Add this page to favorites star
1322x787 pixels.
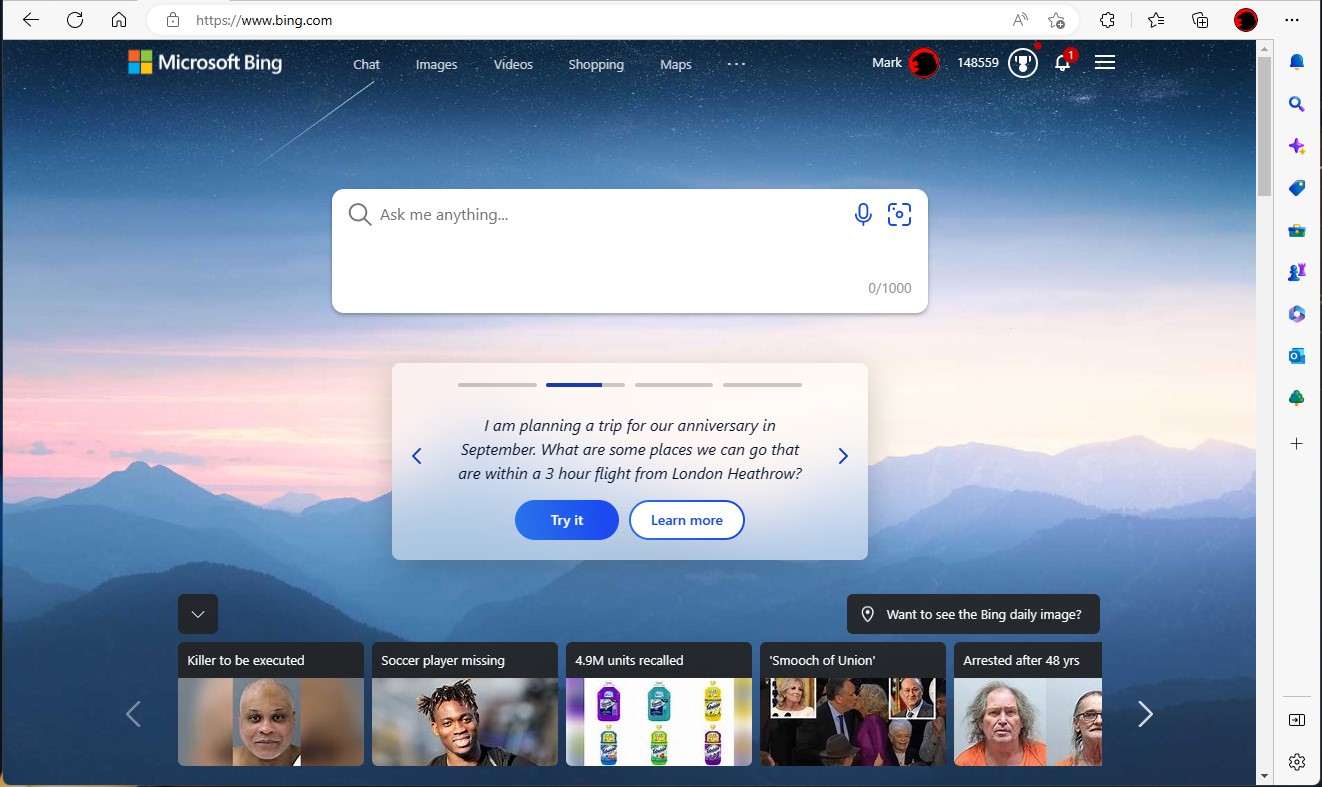pos(1056,20)
